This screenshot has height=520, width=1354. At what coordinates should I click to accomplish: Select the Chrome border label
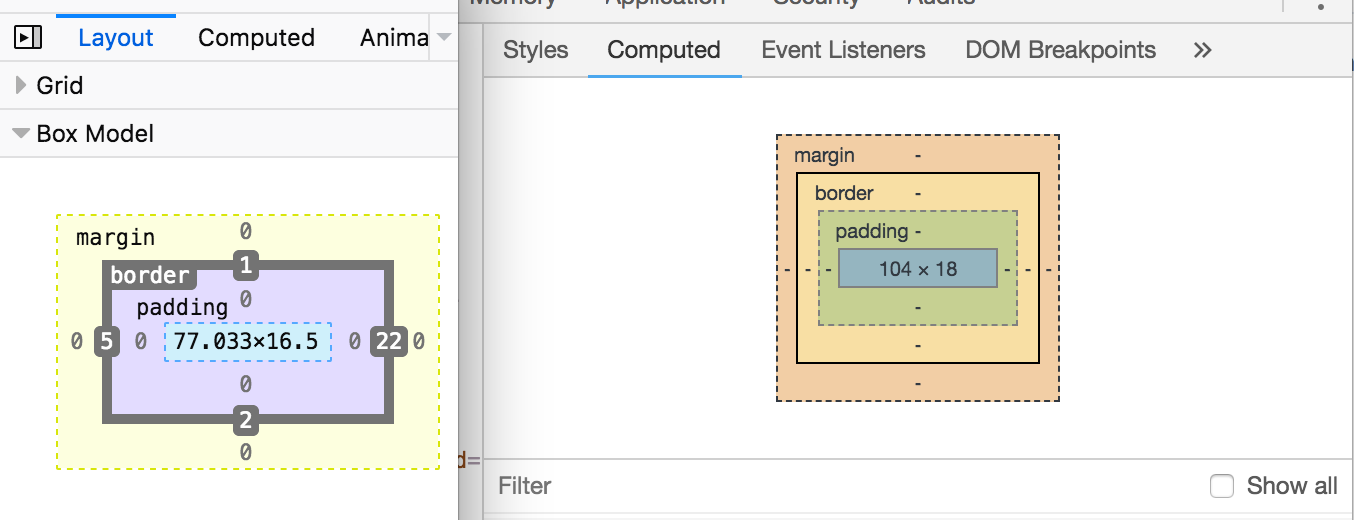pyautogui.click(x=844, y=194)
